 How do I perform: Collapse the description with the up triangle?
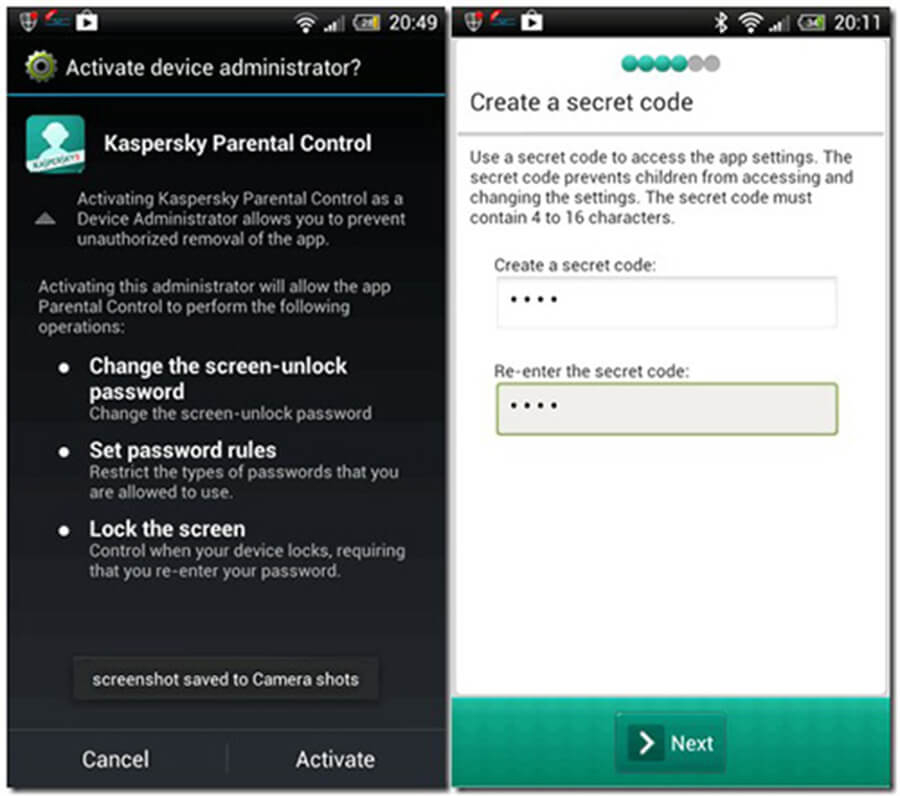click(x=45, y=218)
